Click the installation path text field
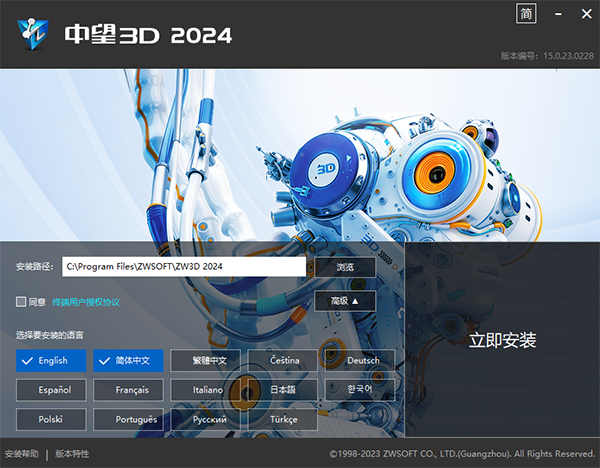 (183, 267)
